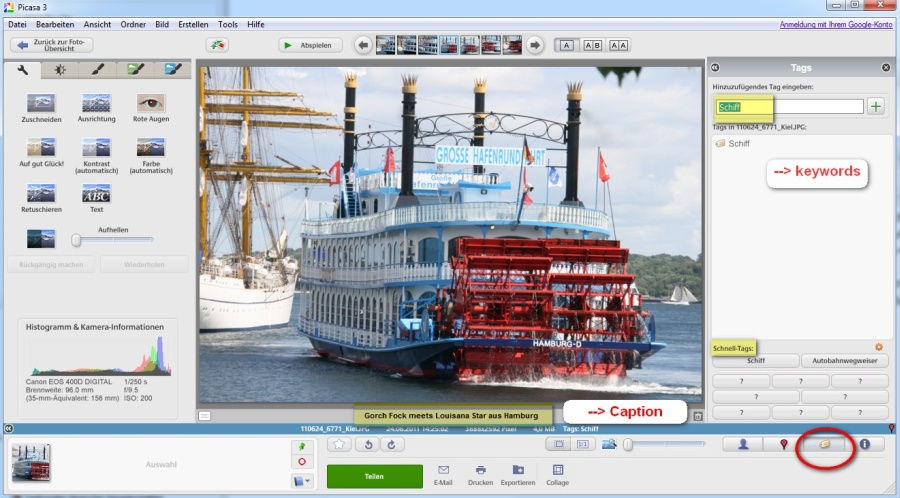Hold selection with the green pin icon

302,446
